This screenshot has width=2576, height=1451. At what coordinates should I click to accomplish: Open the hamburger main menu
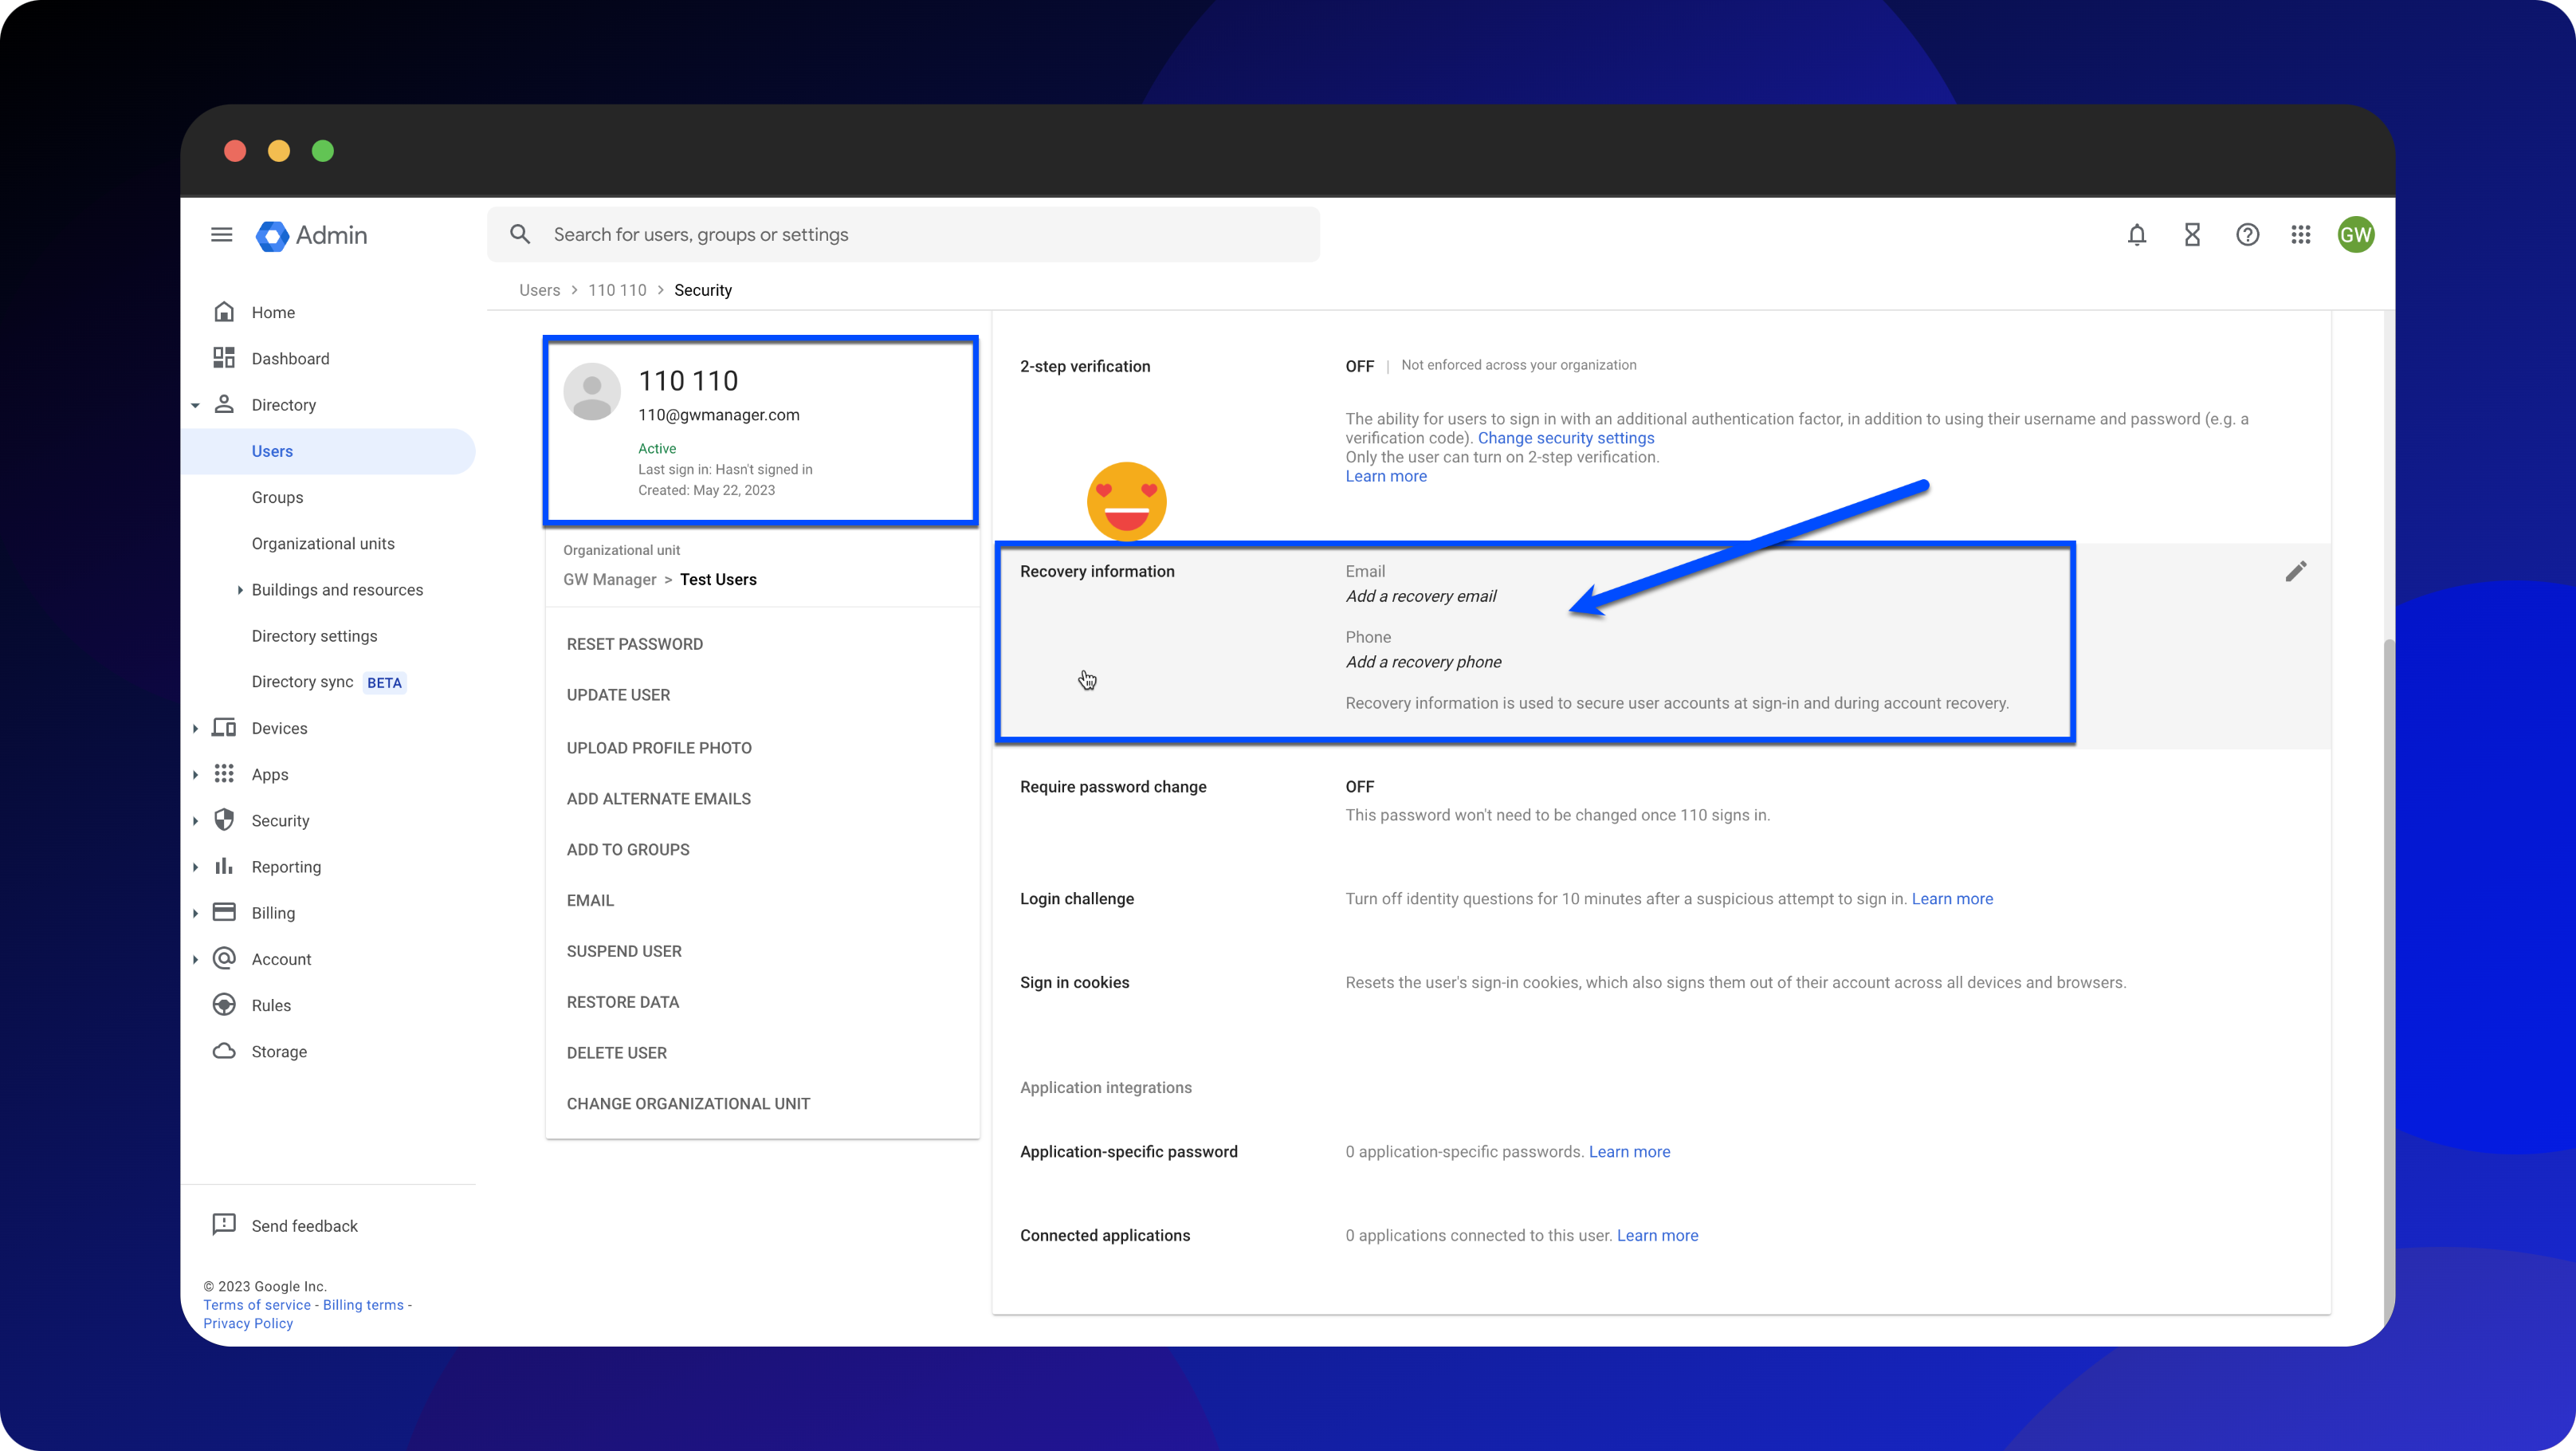(x=221, y=235)
